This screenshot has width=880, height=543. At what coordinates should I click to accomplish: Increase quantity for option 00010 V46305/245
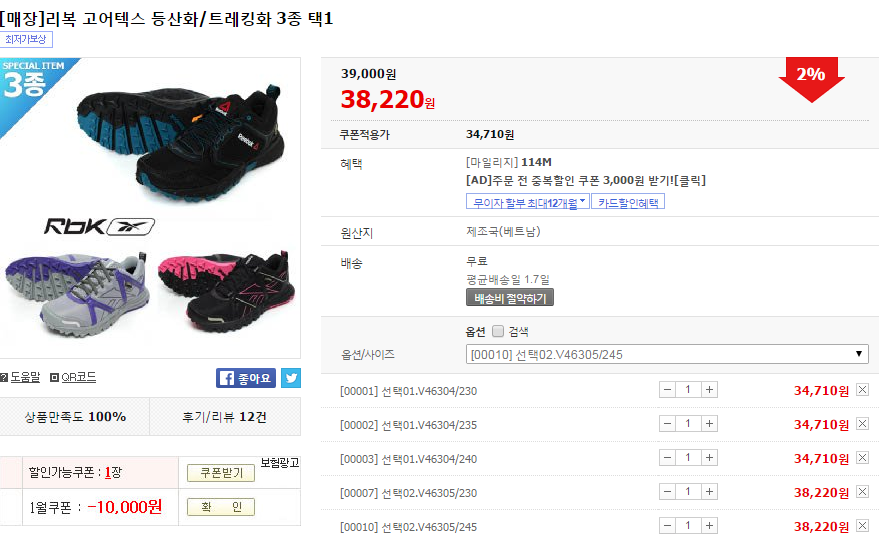[x=710, y=526]
